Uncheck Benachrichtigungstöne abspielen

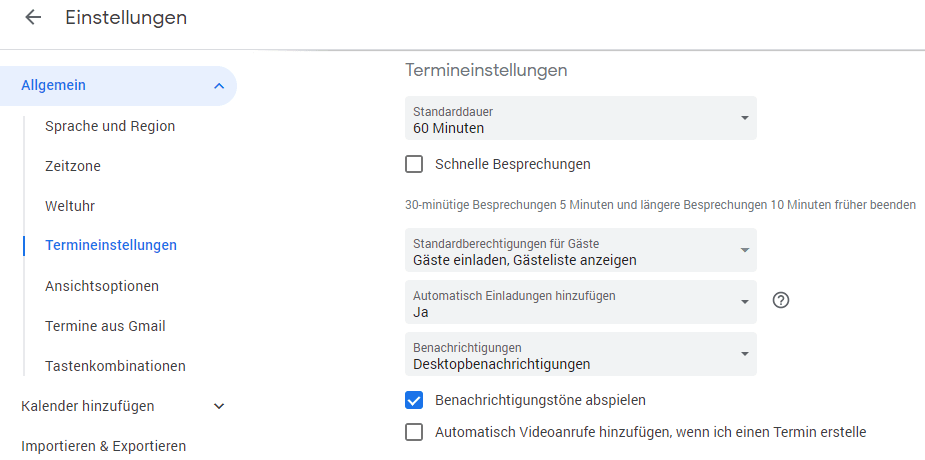(x=414, y=400)
